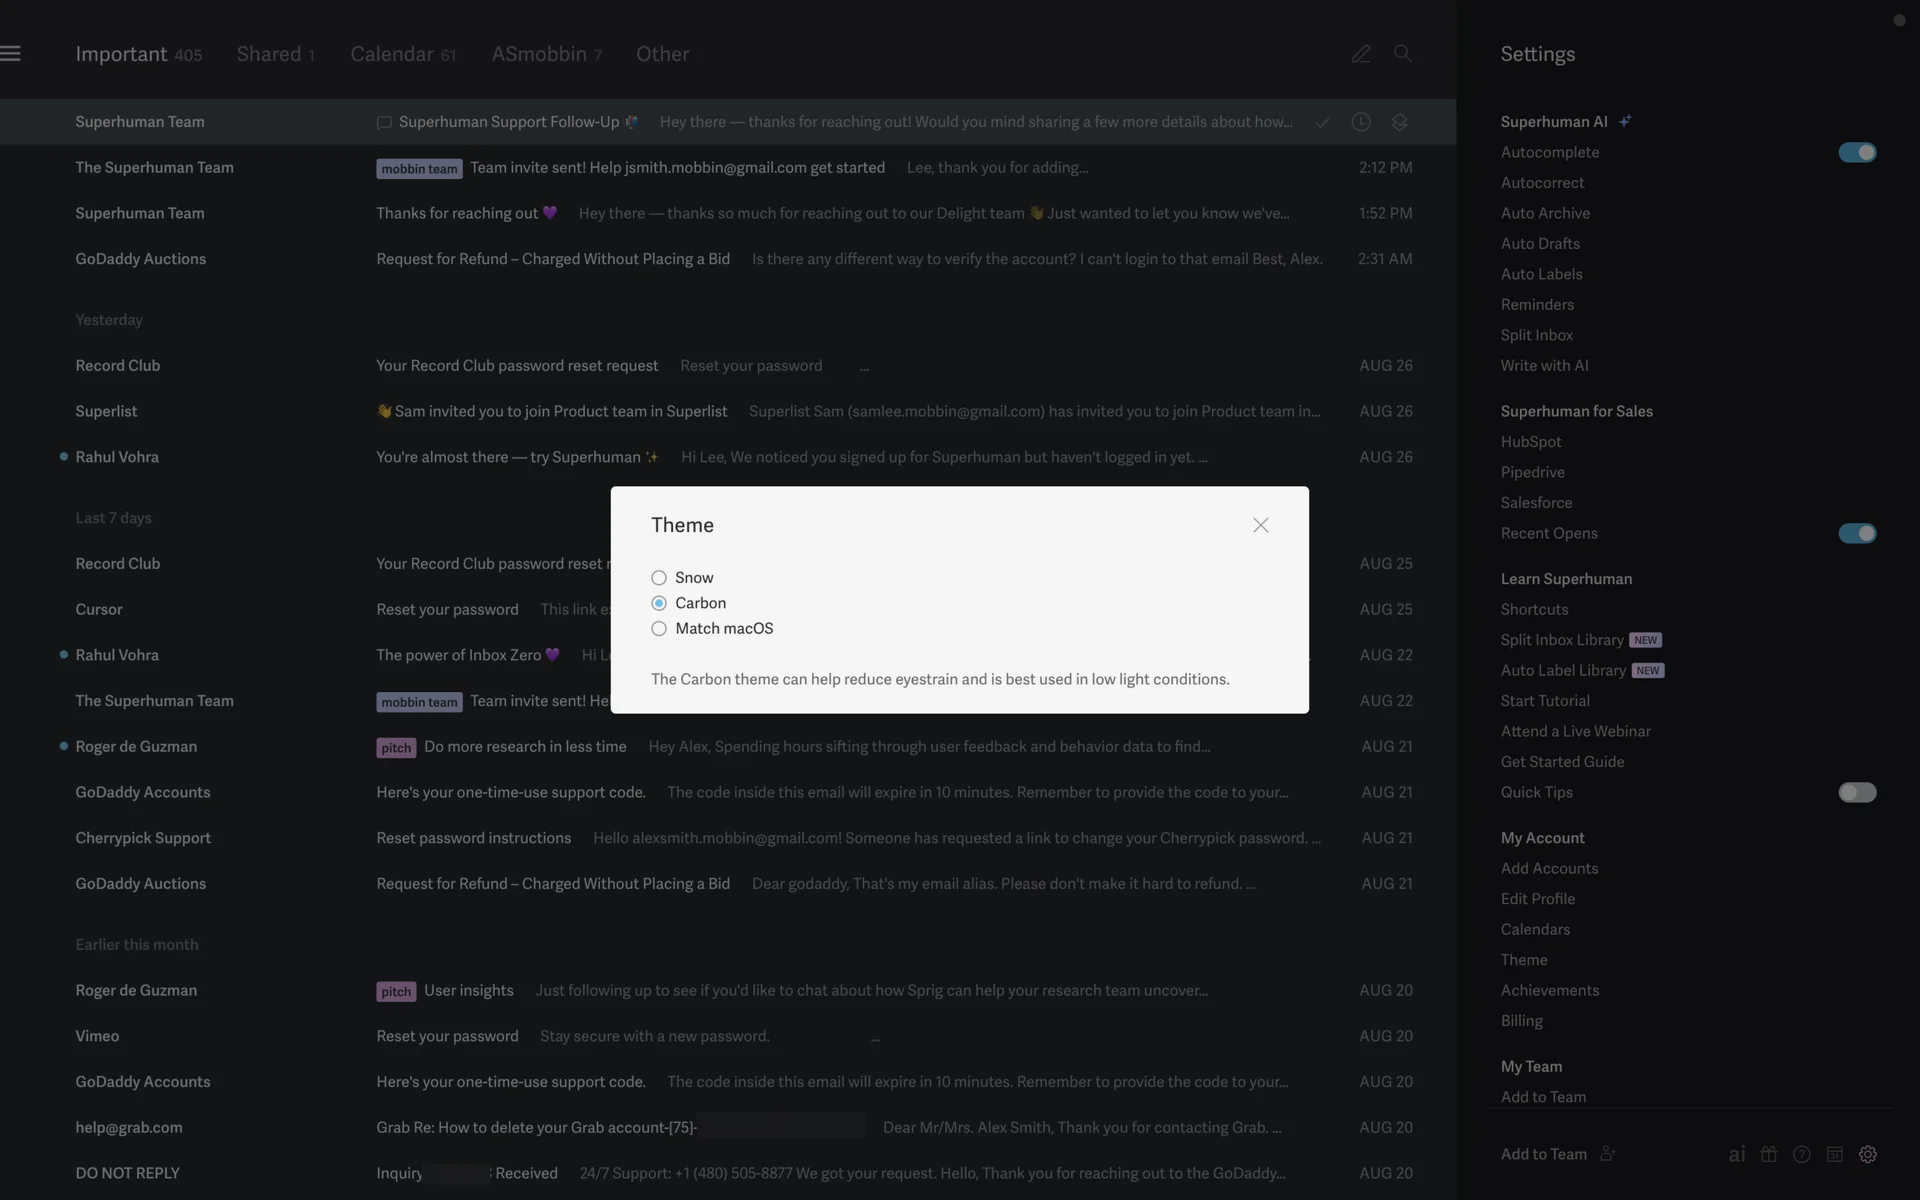Click the AI icon in the bottom bar
1920x1200 pixels.
(x=1737, y=1154)
